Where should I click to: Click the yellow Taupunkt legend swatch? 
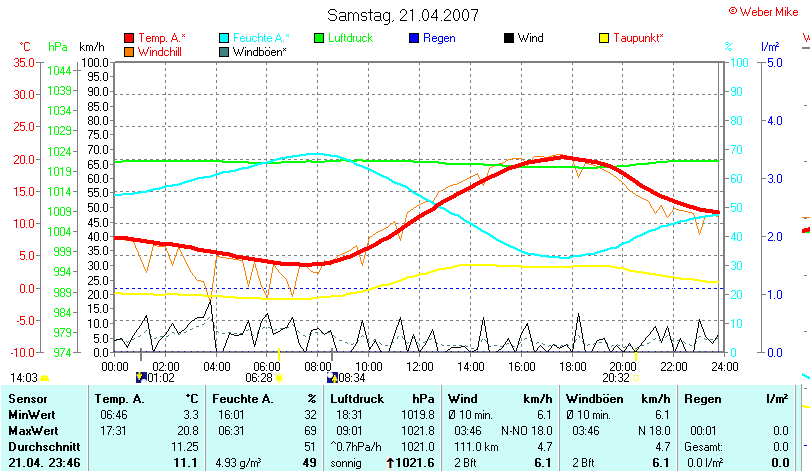(604, 38)
